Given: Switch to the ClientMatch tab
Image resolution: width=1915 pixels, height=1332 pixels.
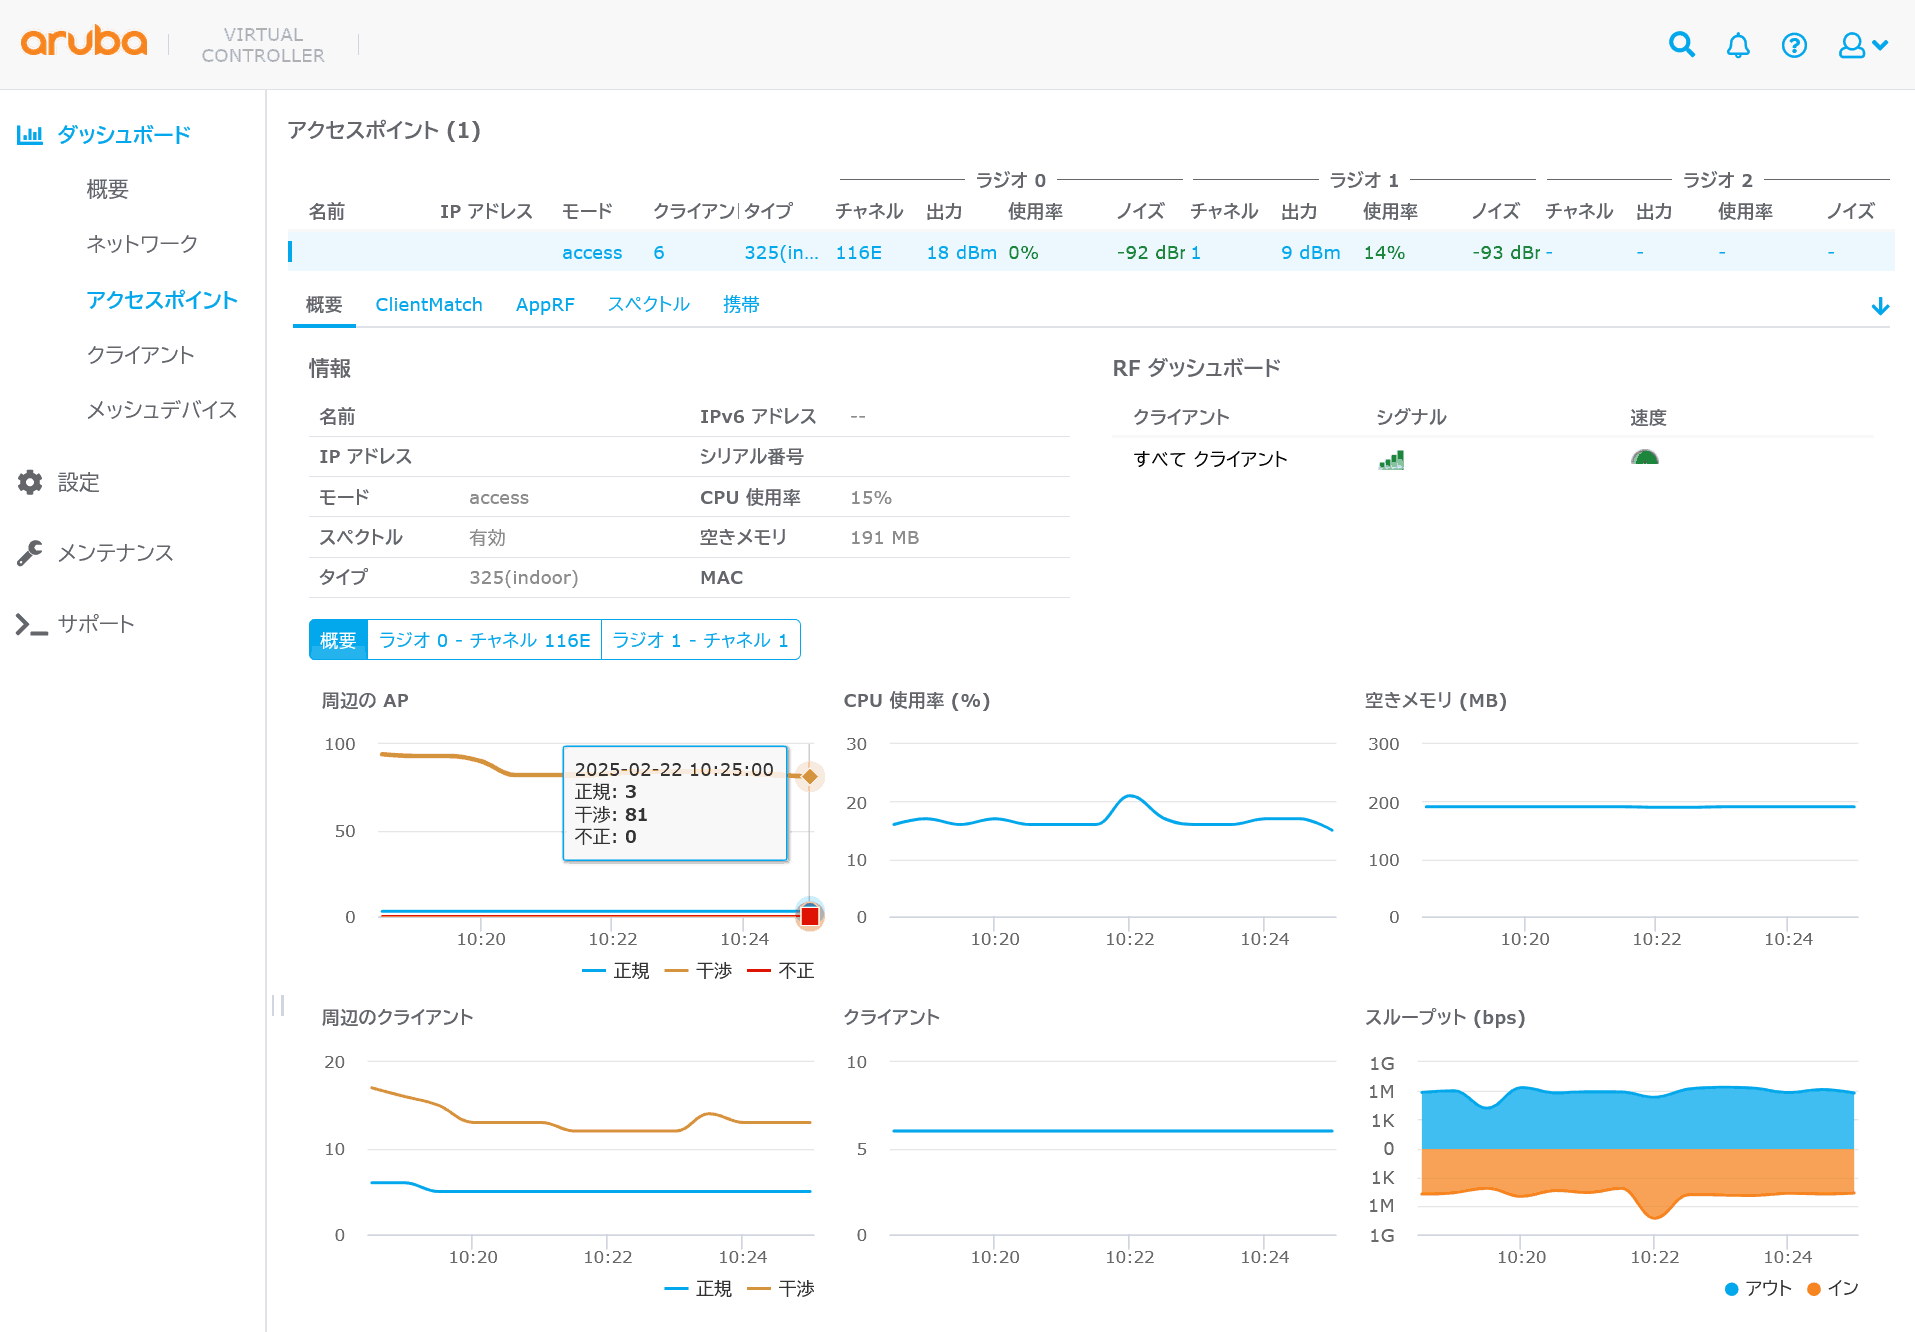Looking at the screenshot, I should (x=428, y=304).
